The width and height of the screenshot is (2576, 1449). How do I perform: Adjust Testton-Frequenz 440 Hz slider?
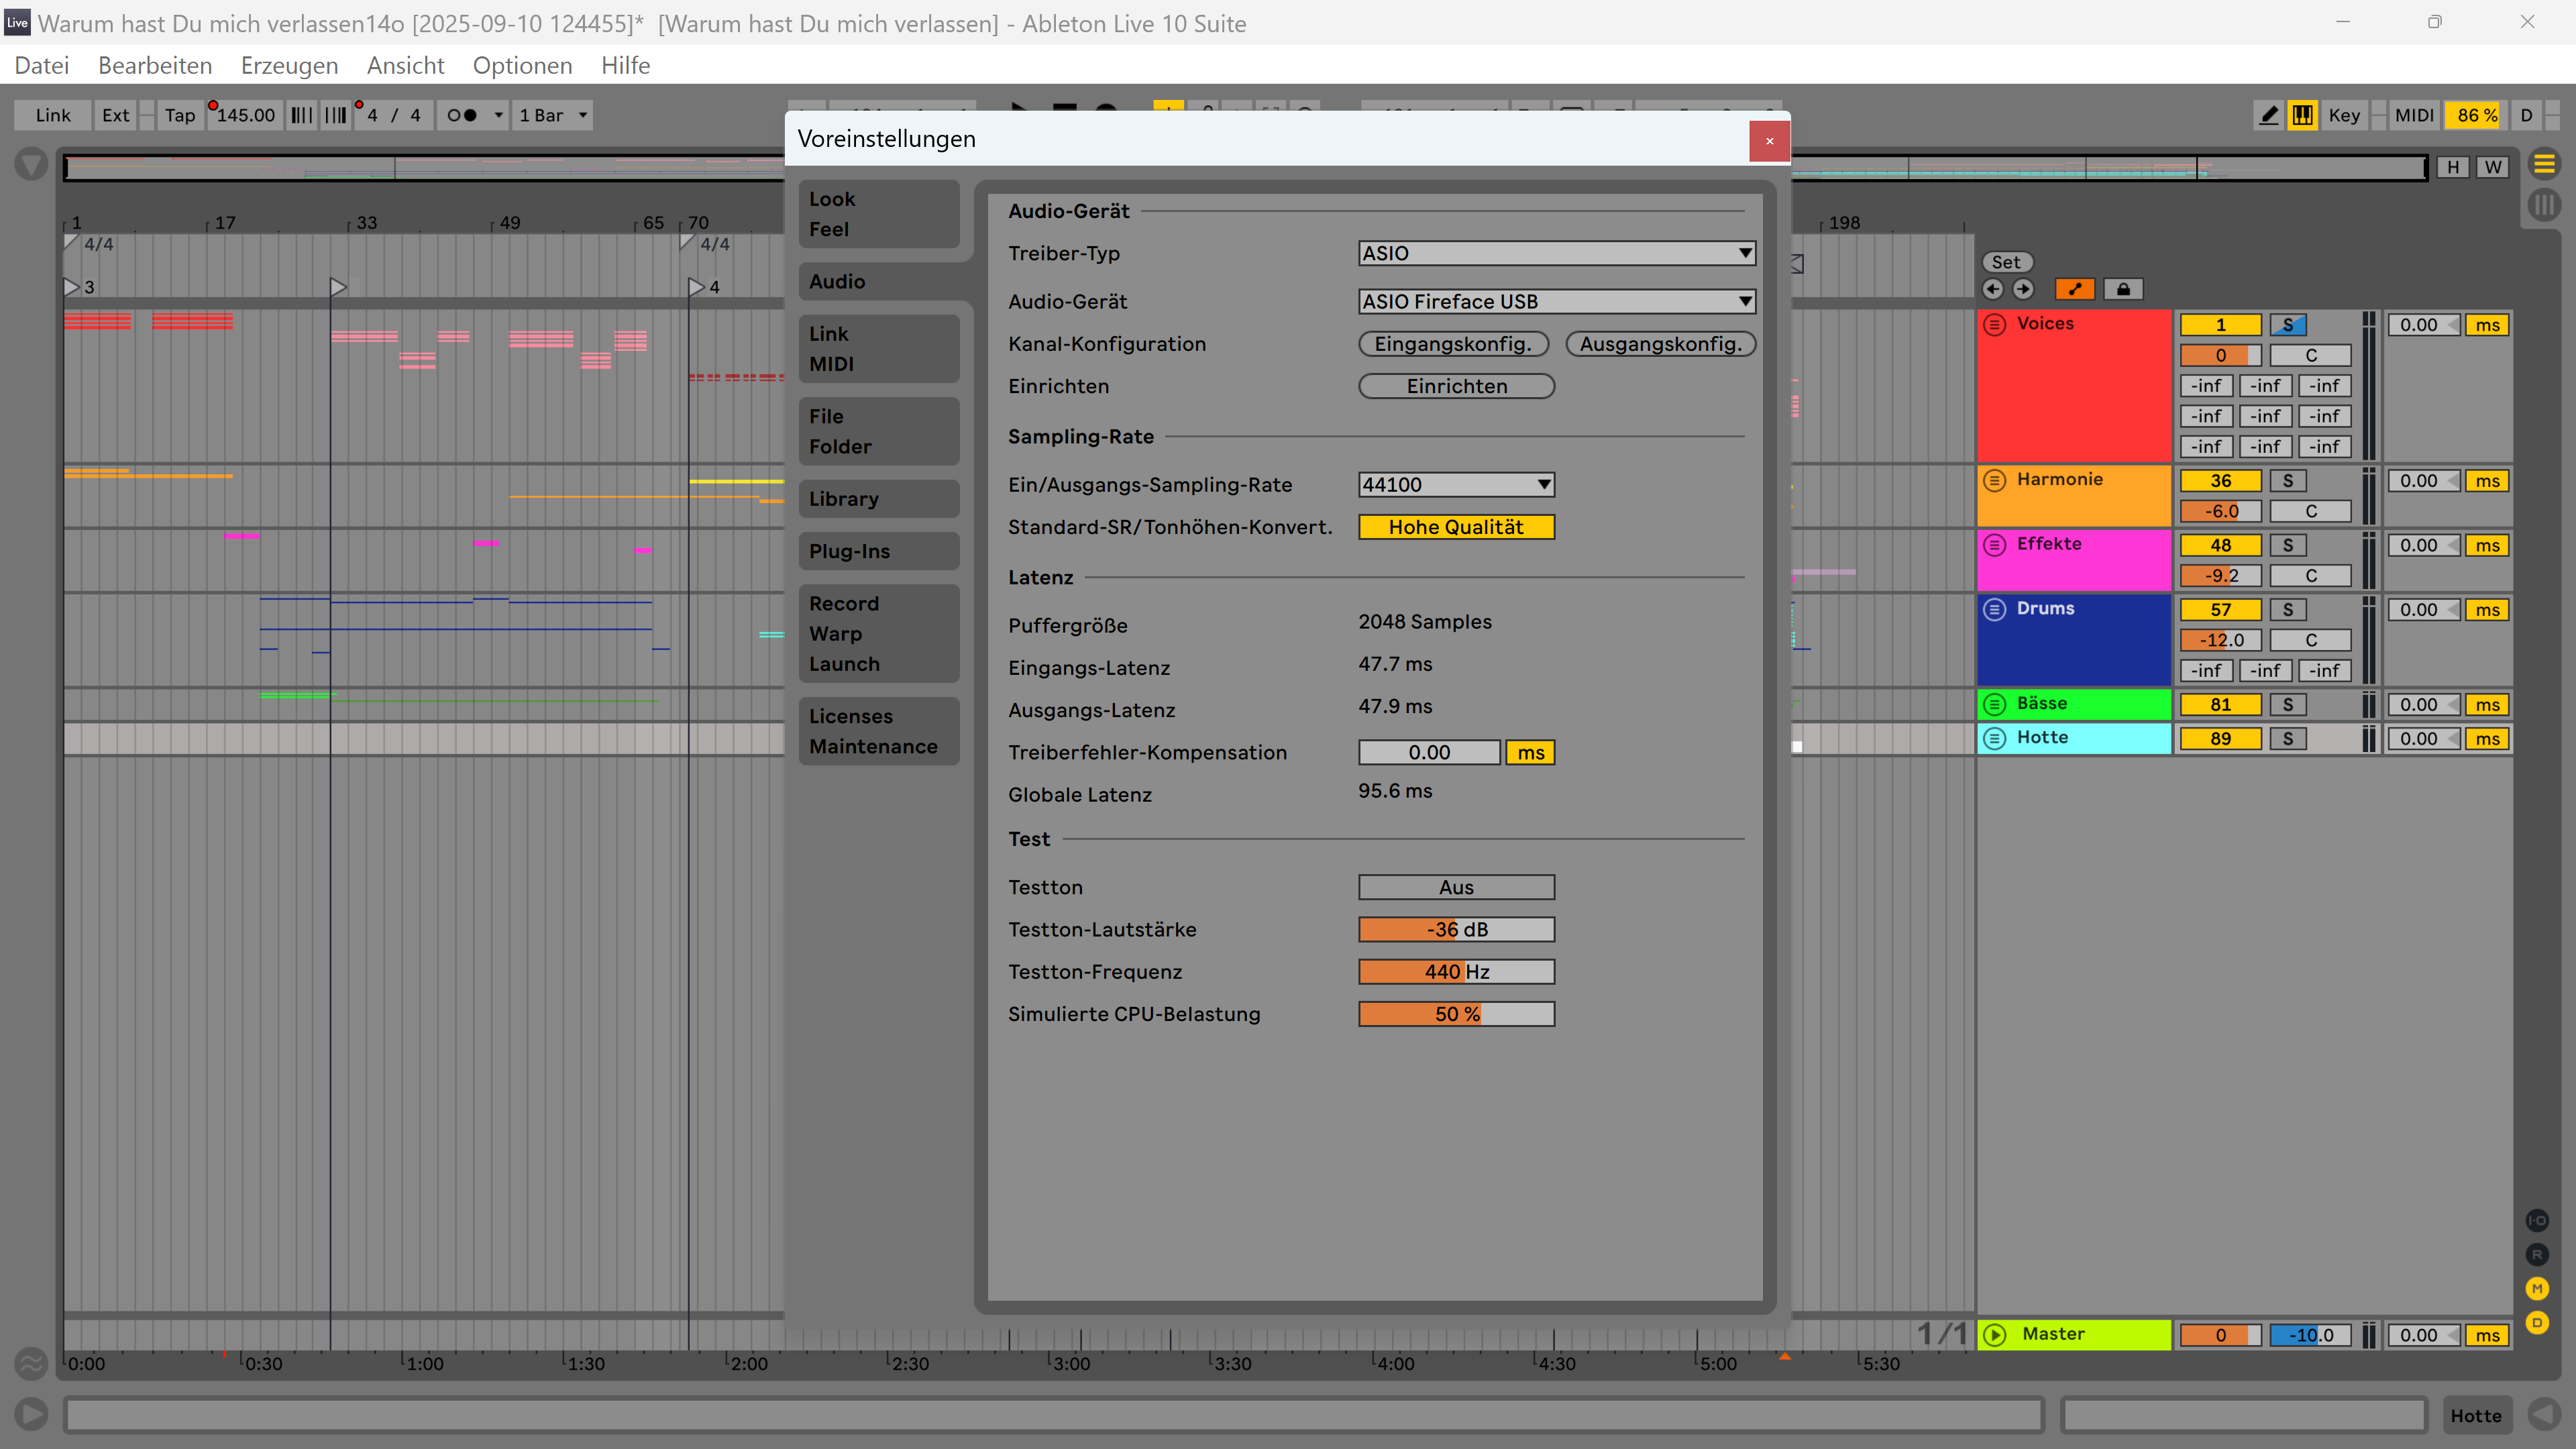click(1456, 972)
